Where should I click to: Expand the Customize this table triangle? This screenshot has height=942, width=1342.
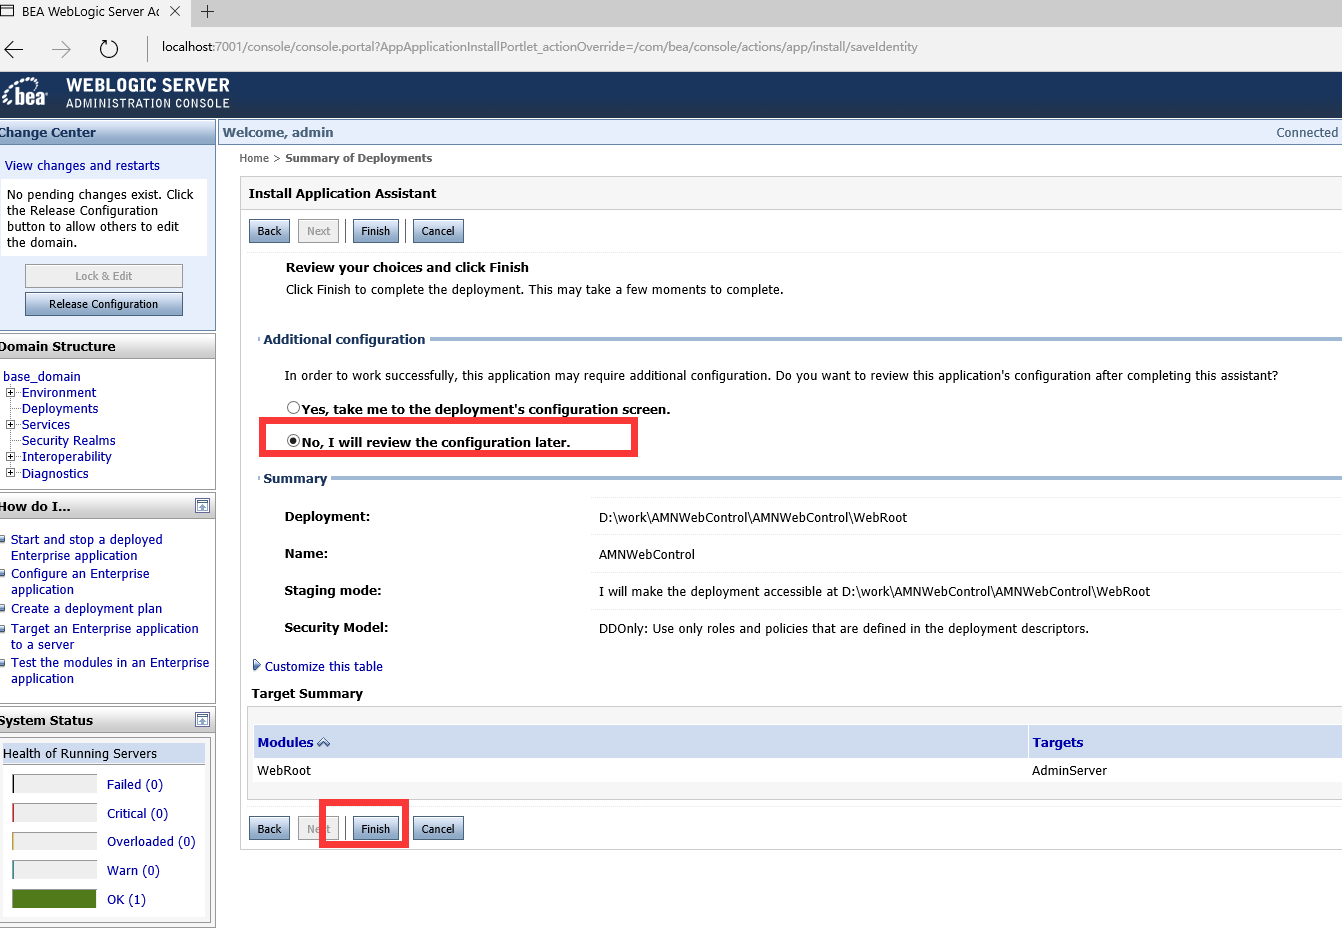pyautogui.click(x=257, y=665)
